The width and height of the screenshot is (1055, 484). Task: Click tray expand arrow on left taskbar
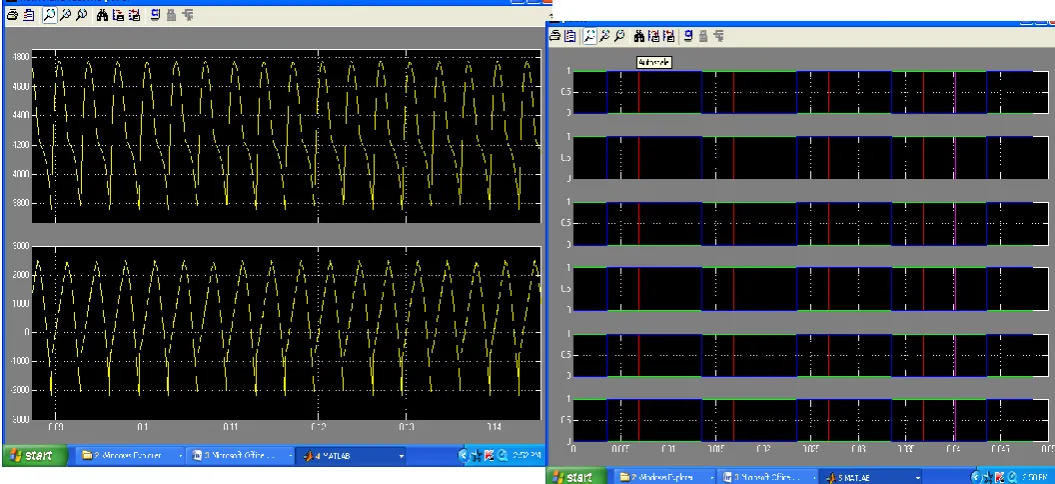click(463, 456)
